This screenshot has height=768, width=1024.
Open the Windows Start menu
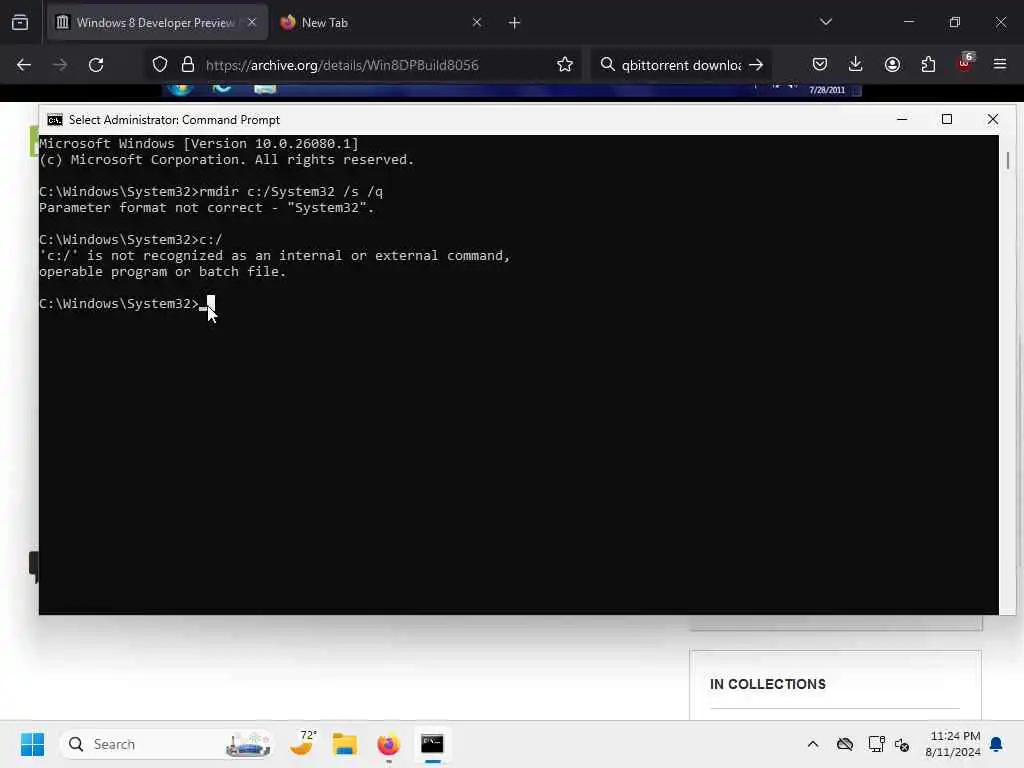32,744
